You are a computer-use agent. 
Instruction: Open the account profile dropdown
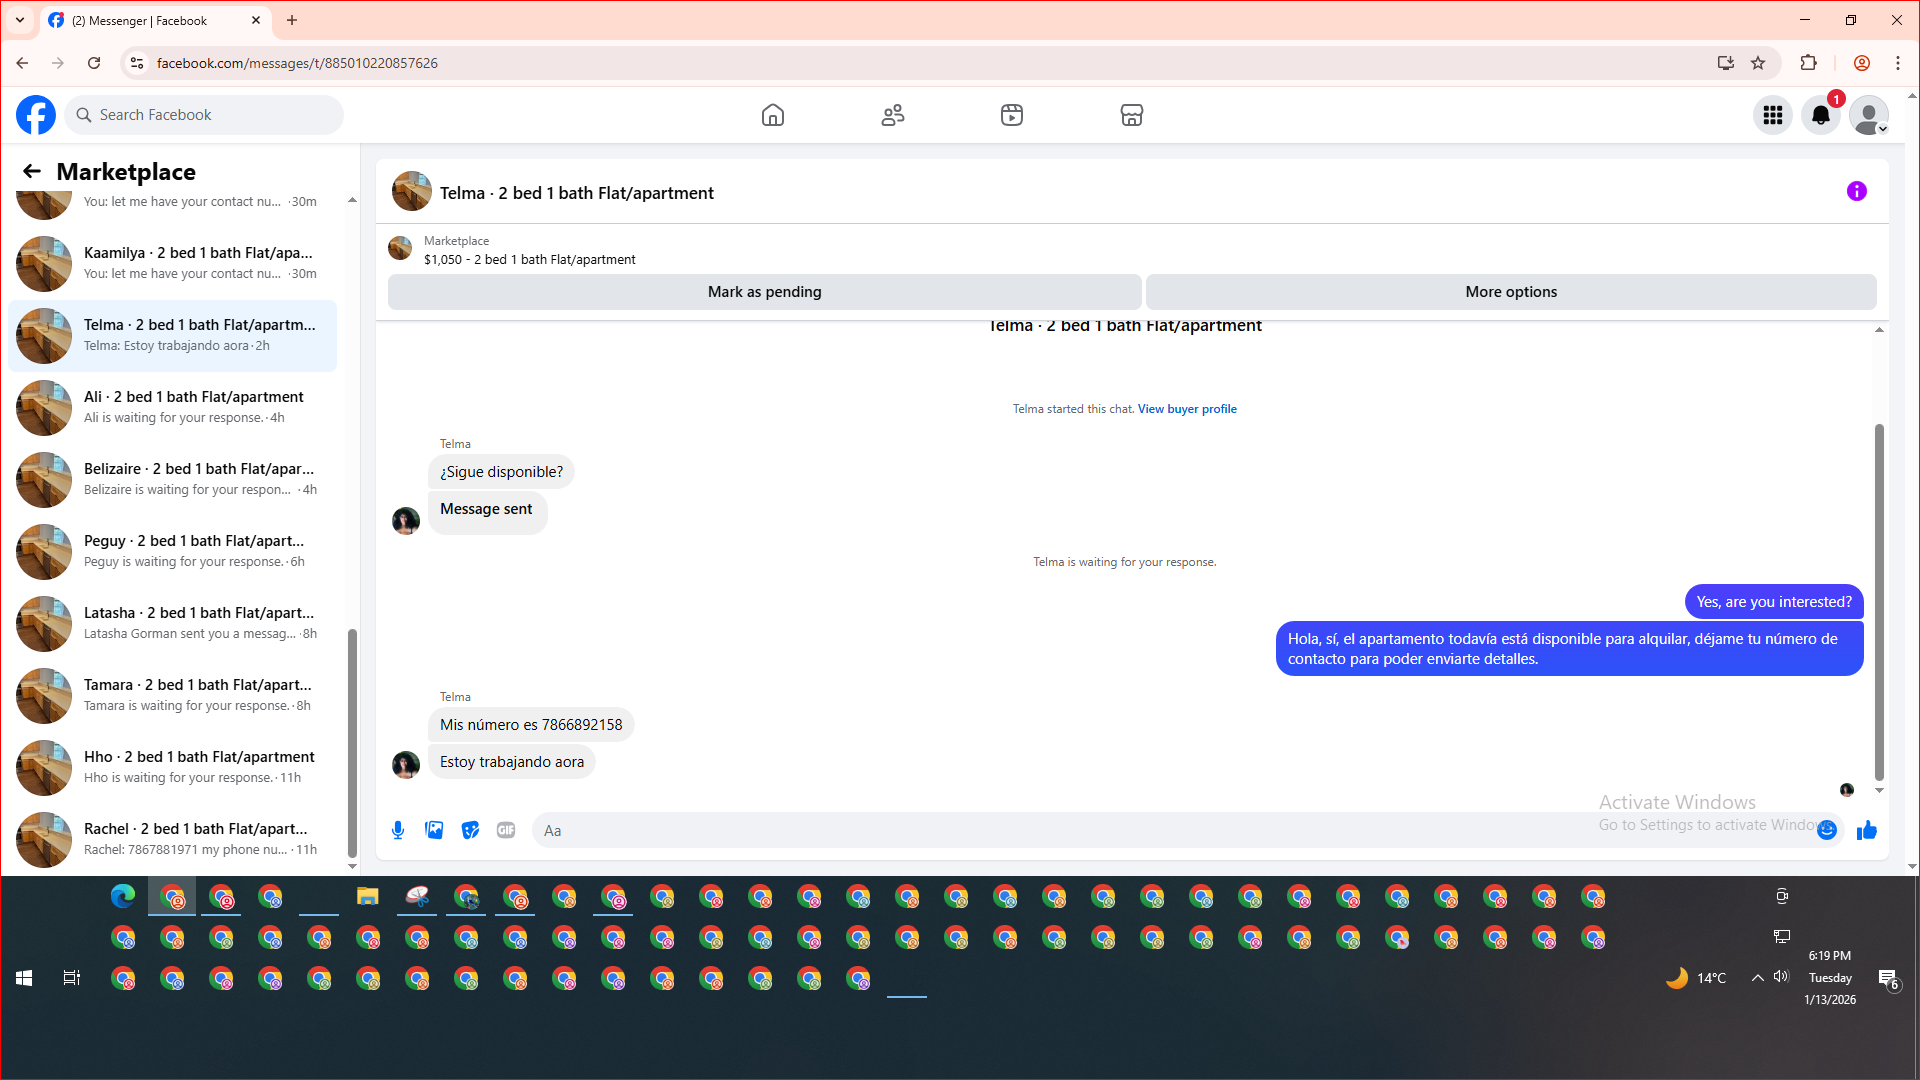coord(1868,115)
